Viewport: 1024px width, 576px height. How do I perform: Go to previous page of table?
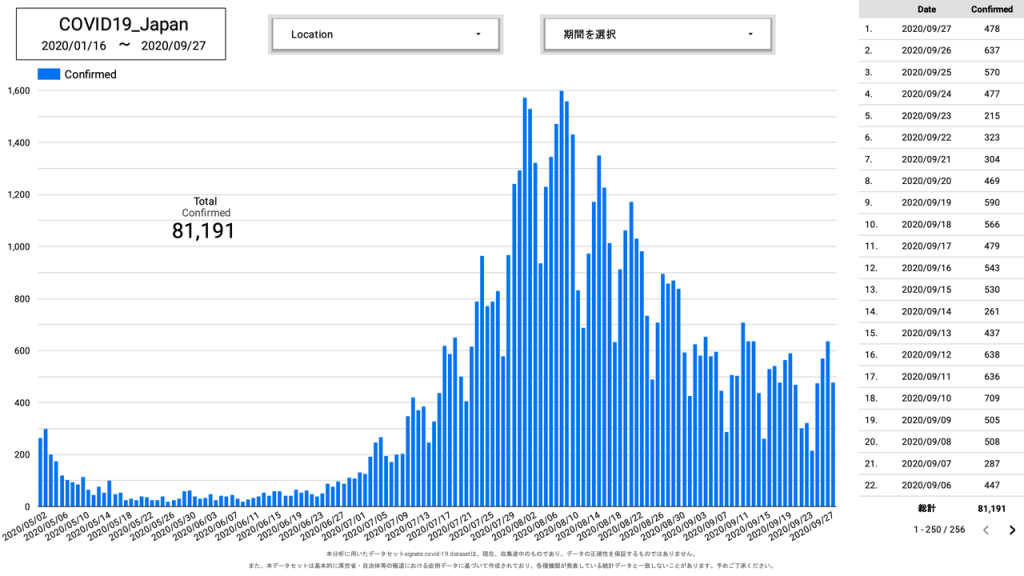tap(985, 530)
